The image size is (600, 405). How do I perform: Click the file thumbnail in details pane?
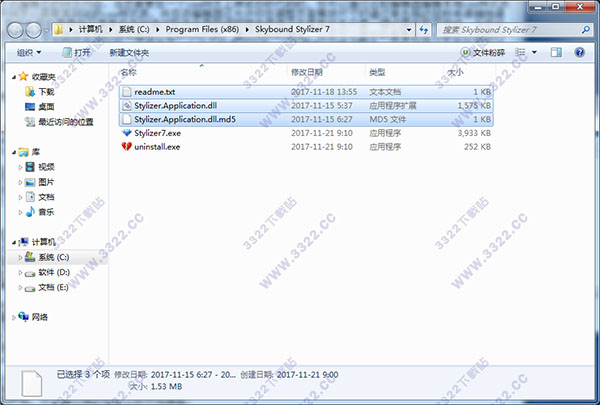click(32, 384)
